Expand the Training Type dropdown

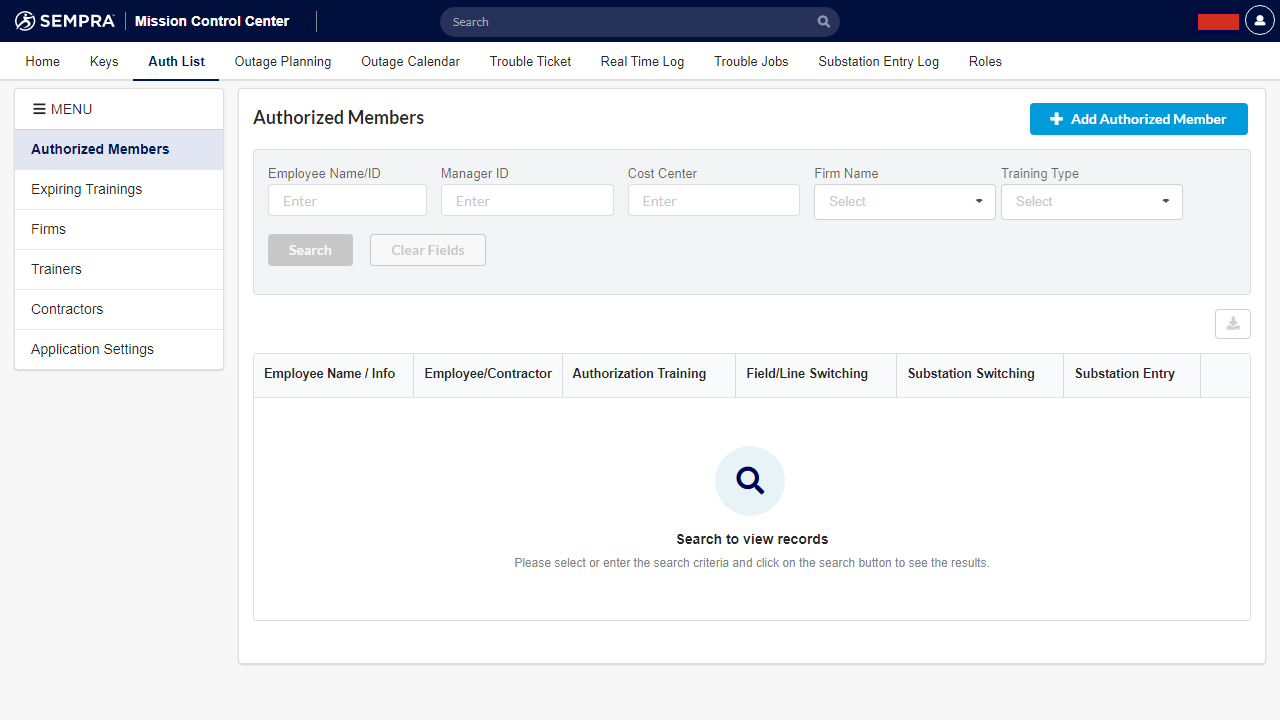point(1091,201)
